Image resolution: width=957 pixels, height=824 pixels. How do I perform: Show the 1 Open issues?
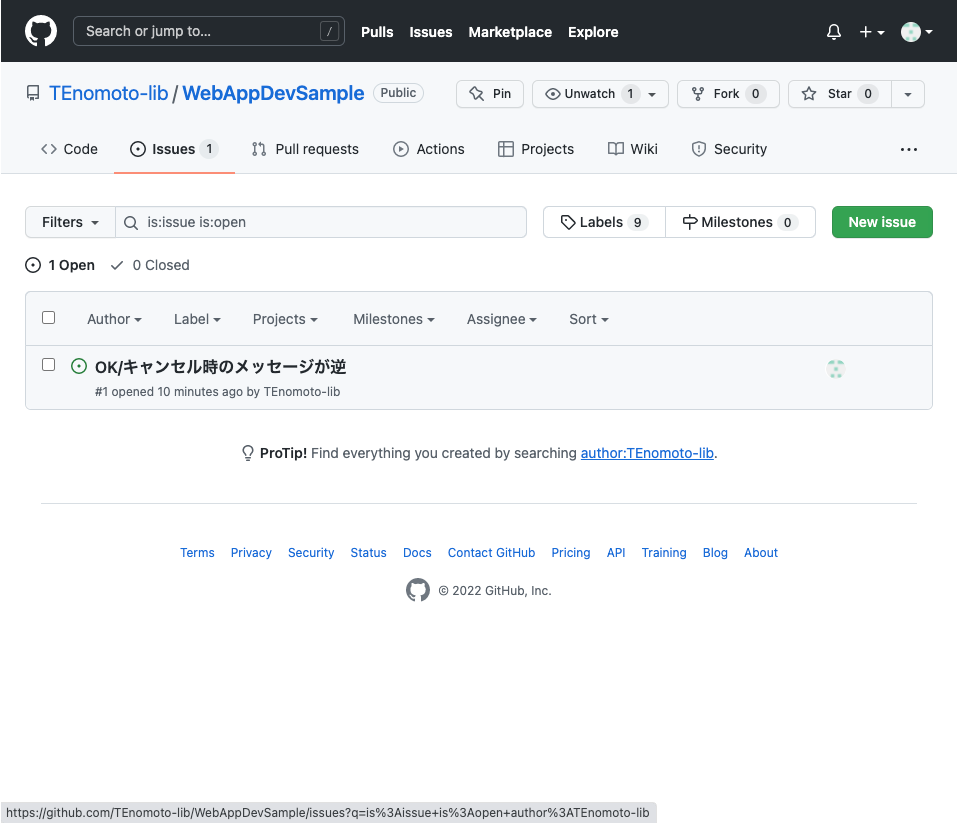click(60, 265)
